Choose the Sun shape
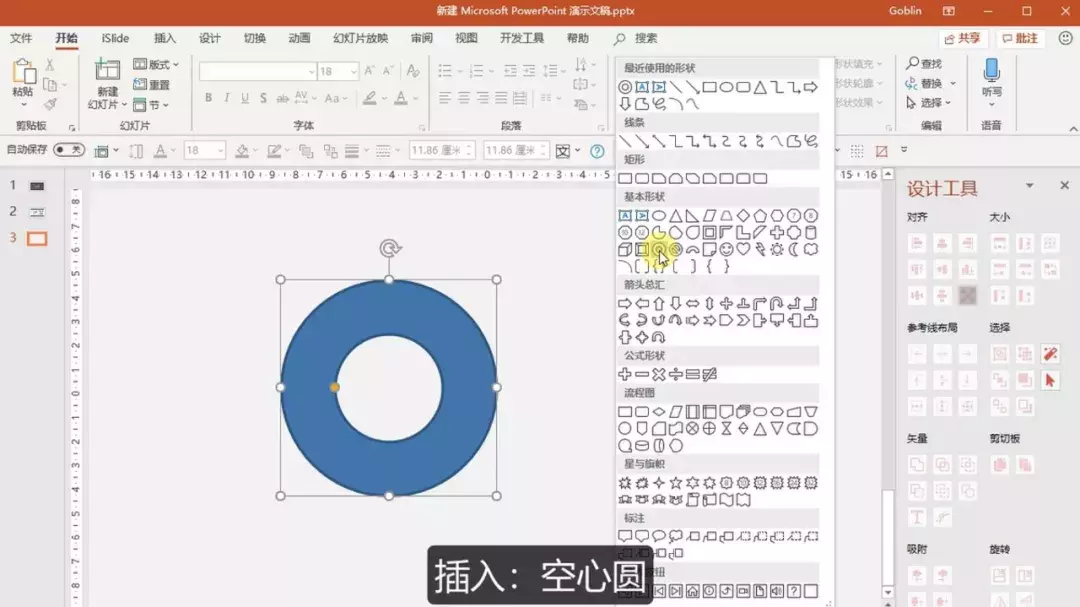 pyautogui.click(x=777, y=249)
